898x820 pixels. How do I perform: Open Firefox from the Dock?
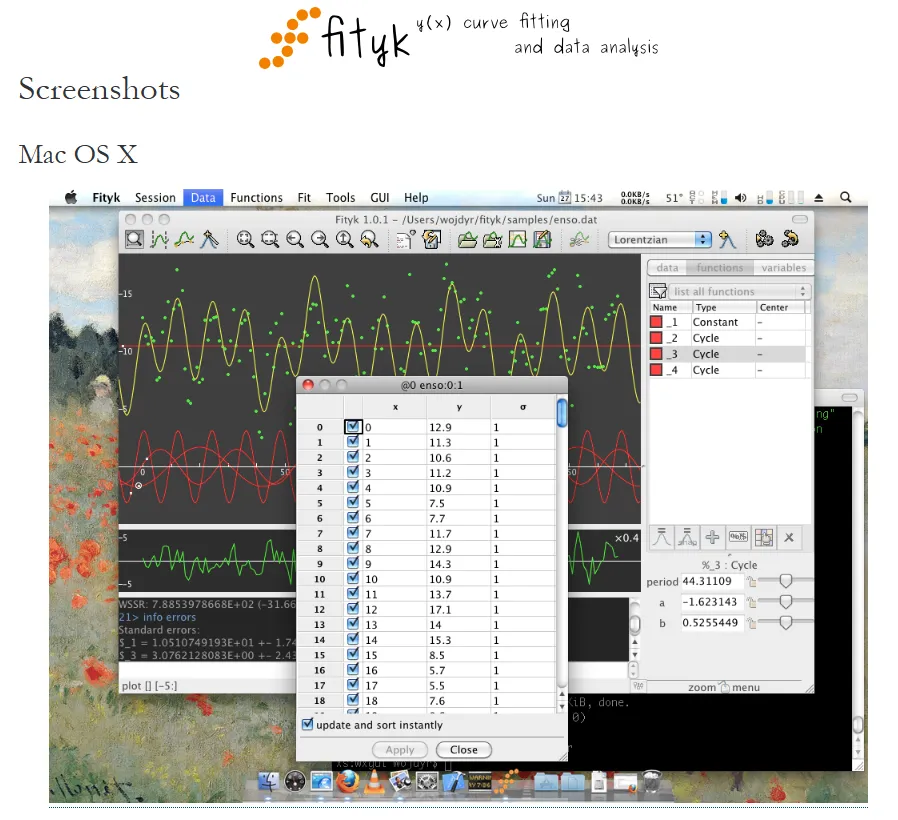tap(348, 781)
